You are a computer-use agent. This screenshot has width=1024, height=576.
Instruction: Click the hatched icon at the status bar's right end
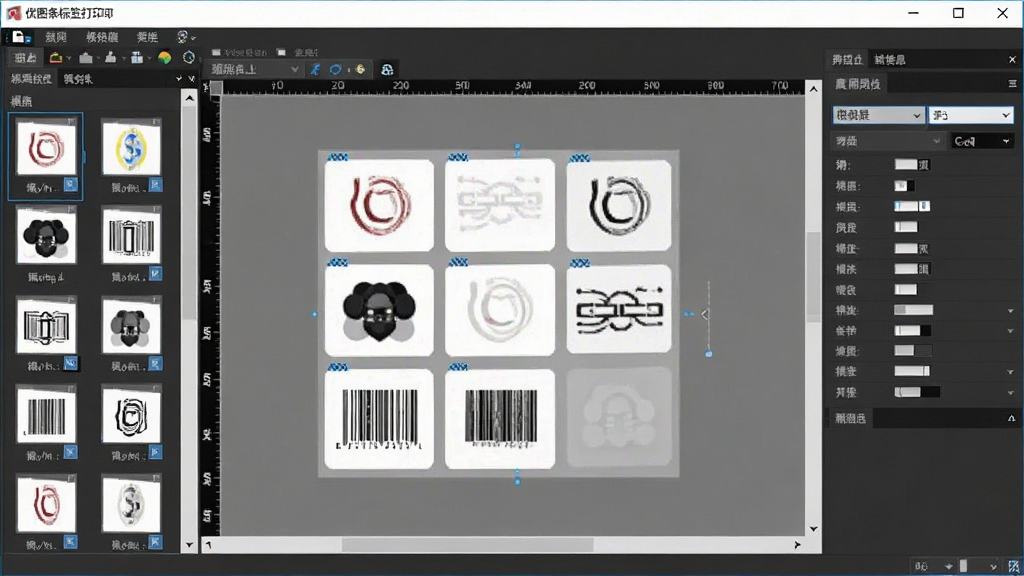(1014, 566)
